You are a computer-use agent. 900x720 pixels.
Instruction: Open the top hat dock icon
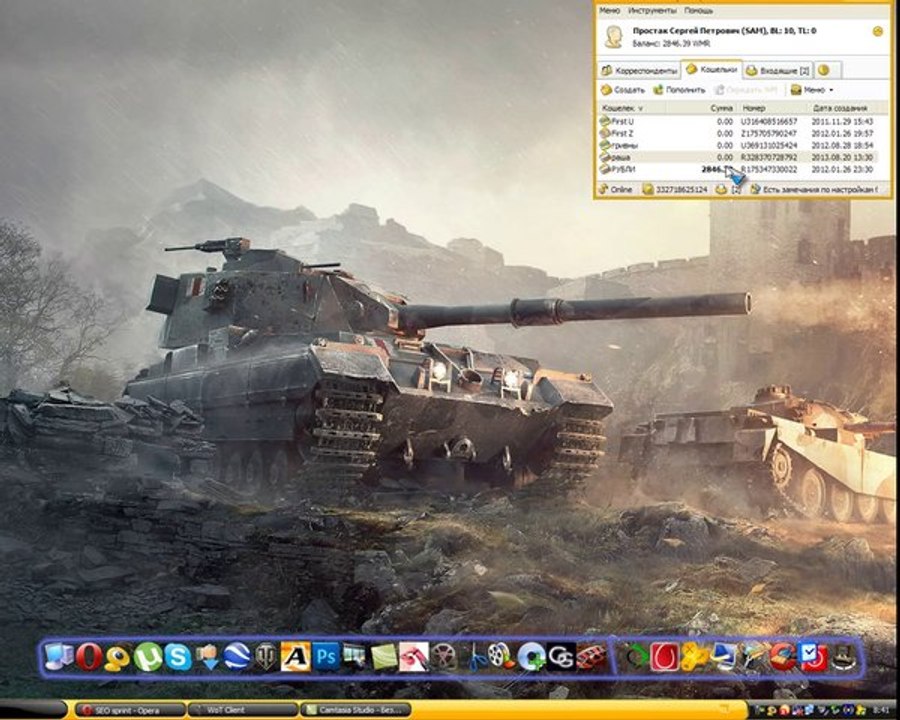click(844, 658)
